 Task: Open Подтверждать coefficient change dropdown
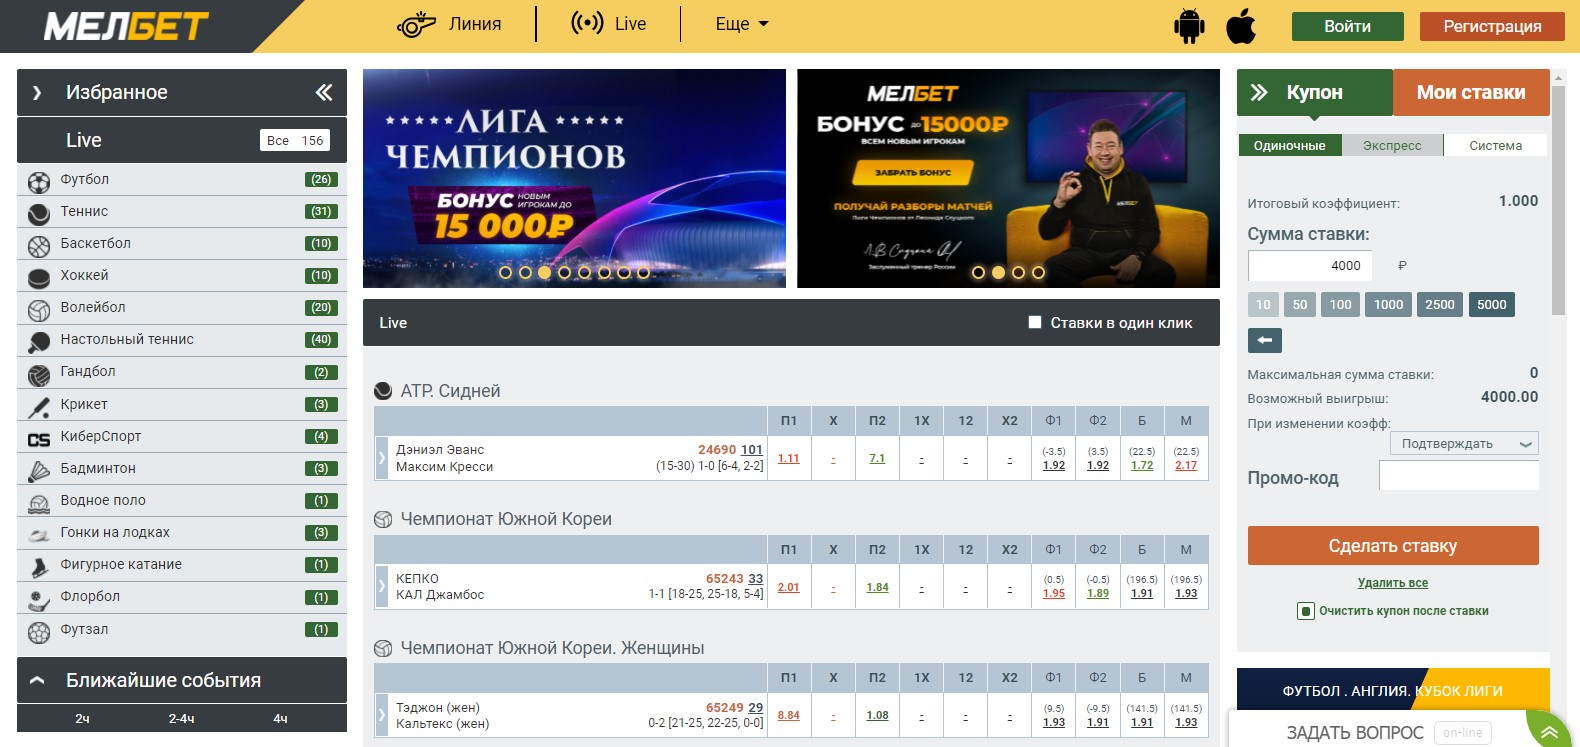click(x=1464, y=444)
